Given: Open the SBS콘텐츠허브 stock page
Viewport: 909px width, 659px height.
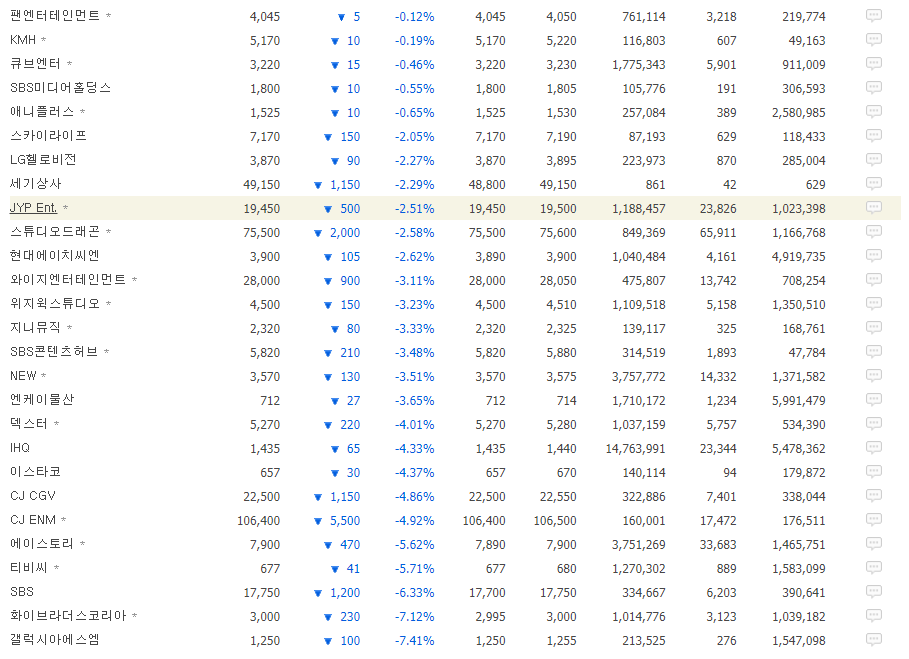Looking at the screenshot, I should coord(54,352).
